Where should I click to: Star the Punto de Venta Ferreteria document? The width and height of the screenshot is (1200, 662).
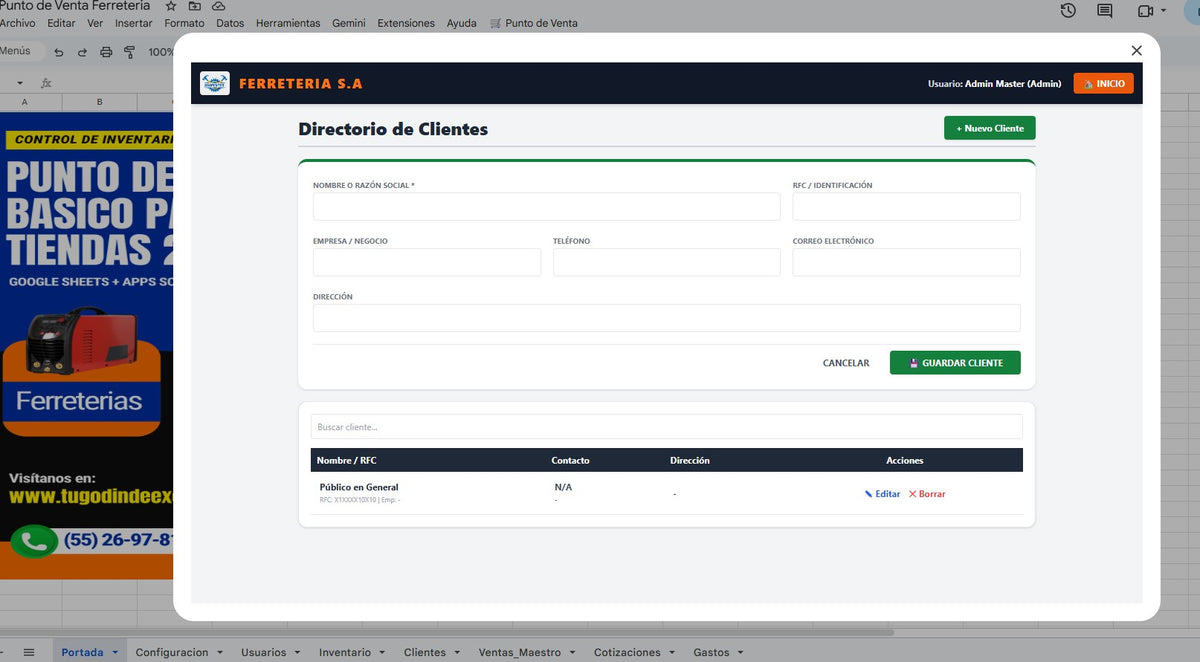click(x=171, y=6)
